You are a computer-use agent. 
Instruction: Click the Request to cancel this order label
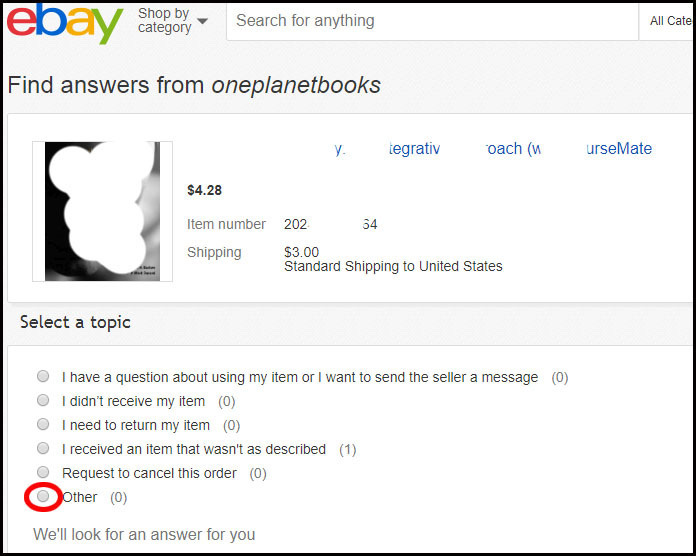pyautogui.click(x=149, y=473)
